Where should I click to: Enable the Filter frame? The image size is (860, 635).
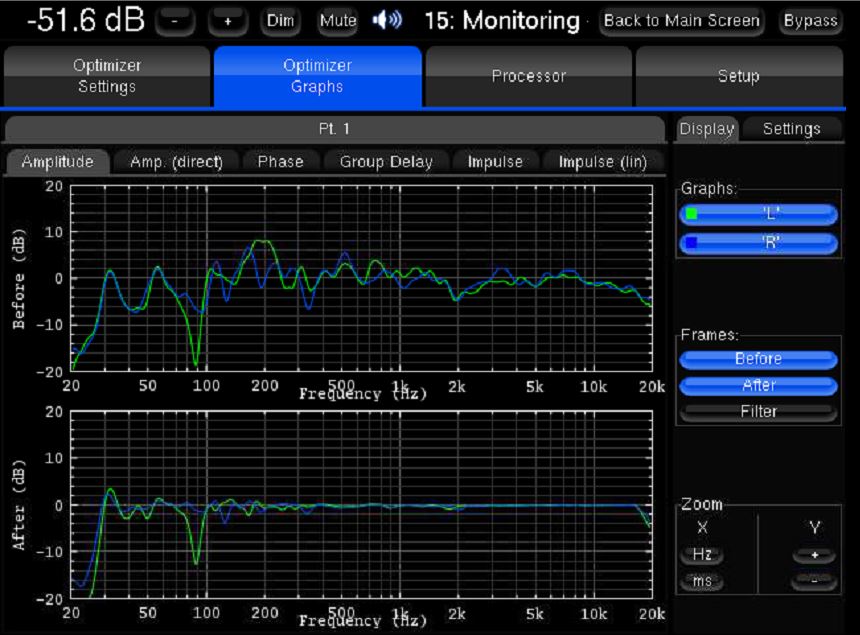757,411
